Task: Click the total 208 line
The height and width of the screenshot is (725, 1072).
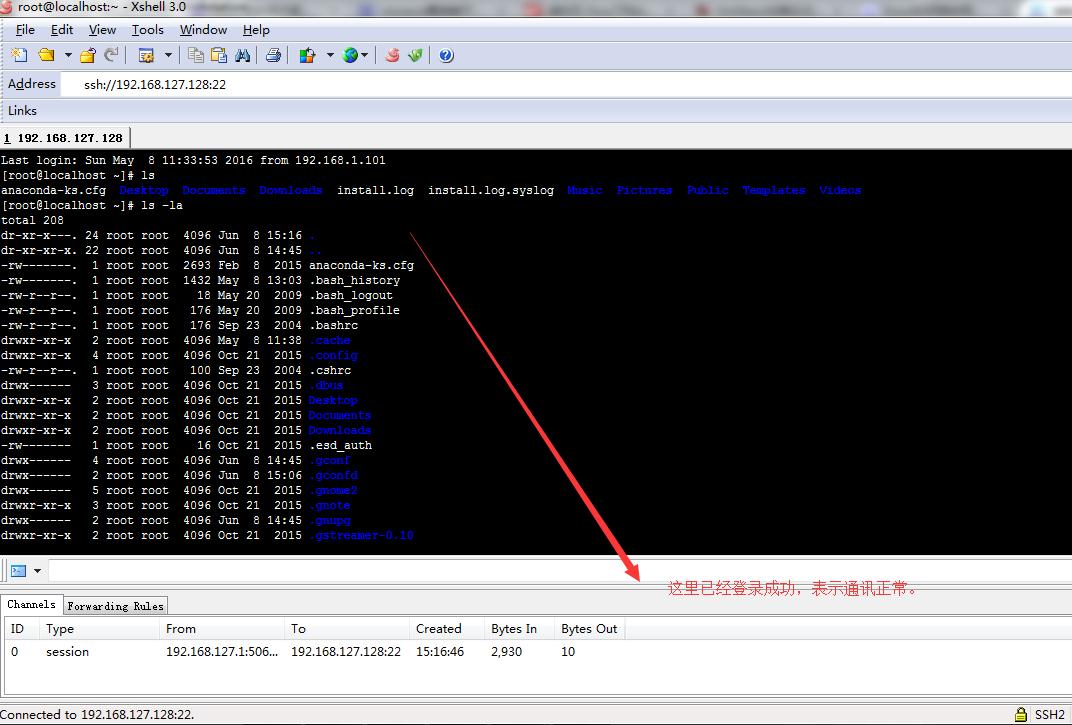Action: click(x=32, y=220)
